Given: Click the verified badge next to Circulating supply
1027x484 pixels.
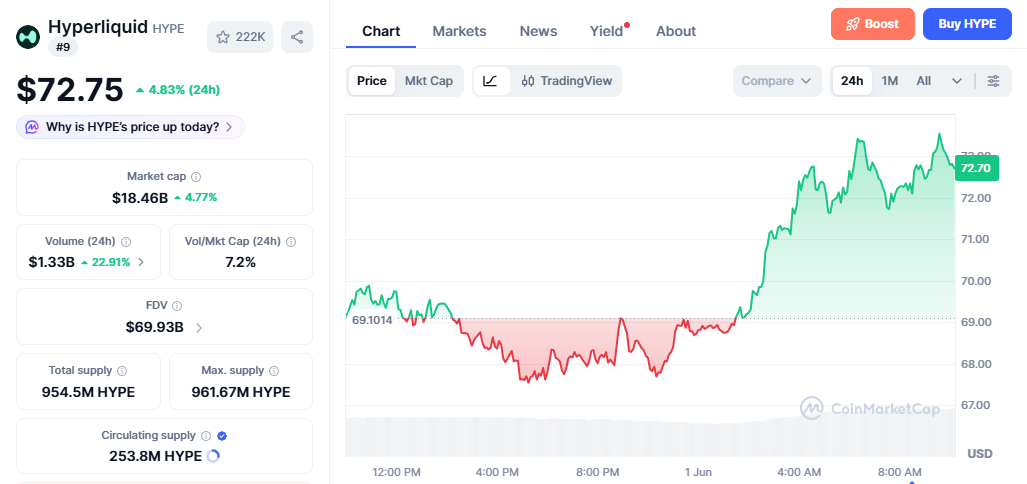Looking at the screenshot, I should tap(222, 436).
